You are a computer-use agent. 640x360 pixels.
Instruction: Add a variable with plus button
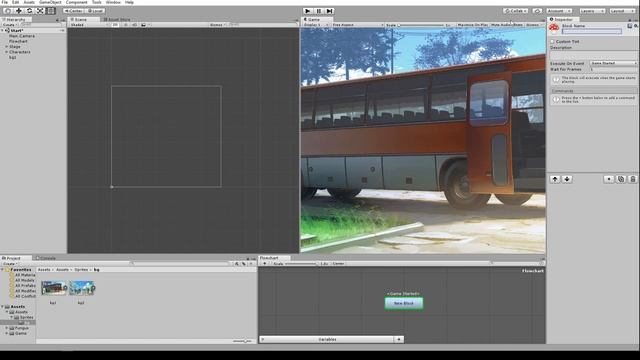[x=399, y=339]
